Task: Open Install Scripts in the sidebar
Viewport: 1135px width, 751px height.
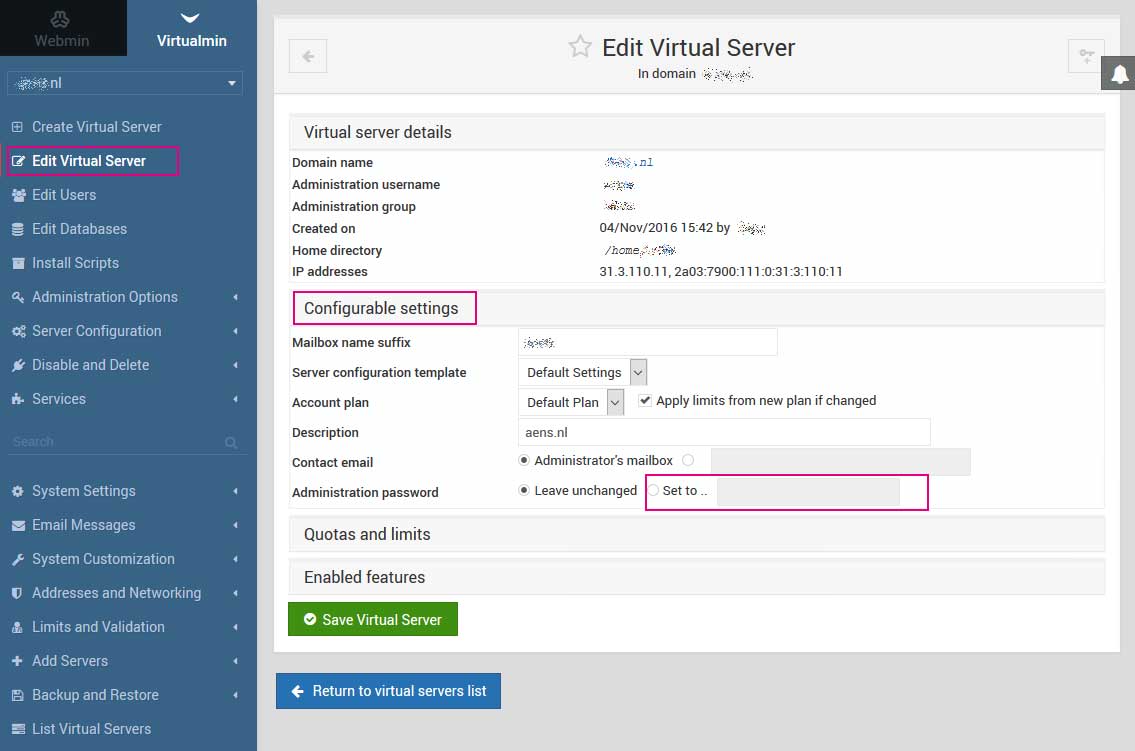Action: pyautogui.click(x=75, y=263)
